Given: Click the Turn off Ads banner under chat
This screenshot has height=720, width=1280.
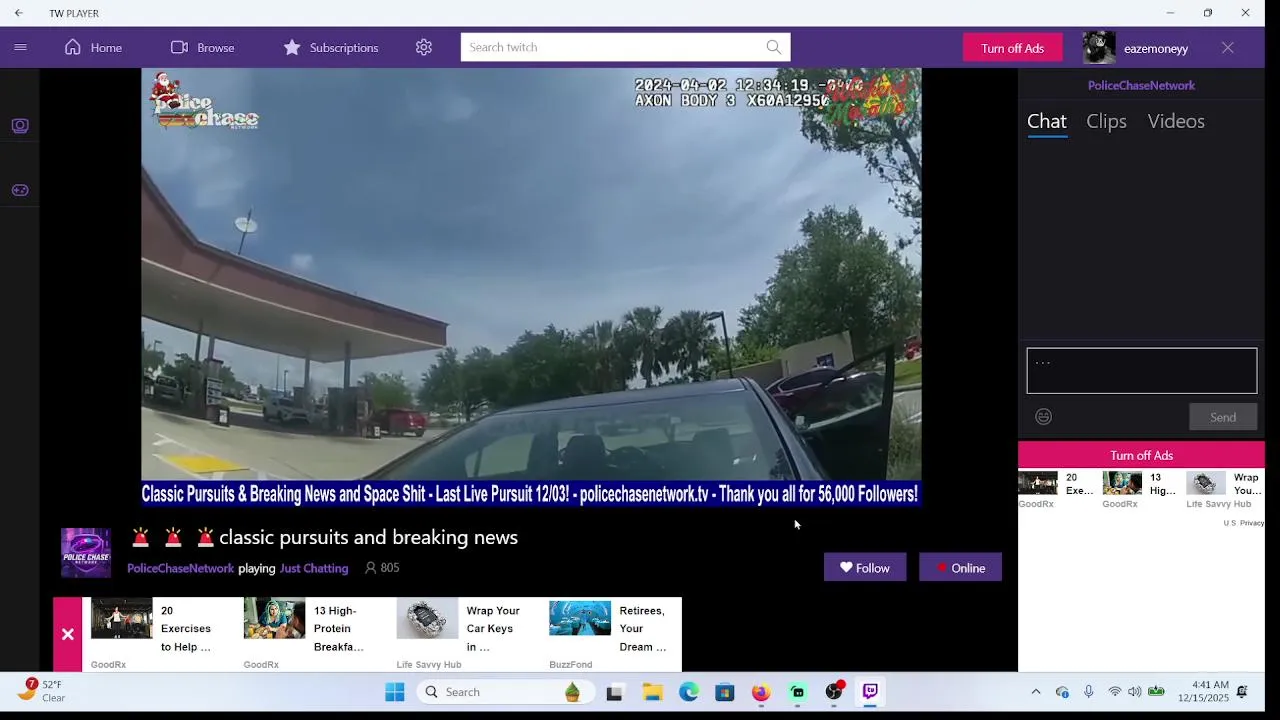Looking at the screenshot, I should [1141, 455].
